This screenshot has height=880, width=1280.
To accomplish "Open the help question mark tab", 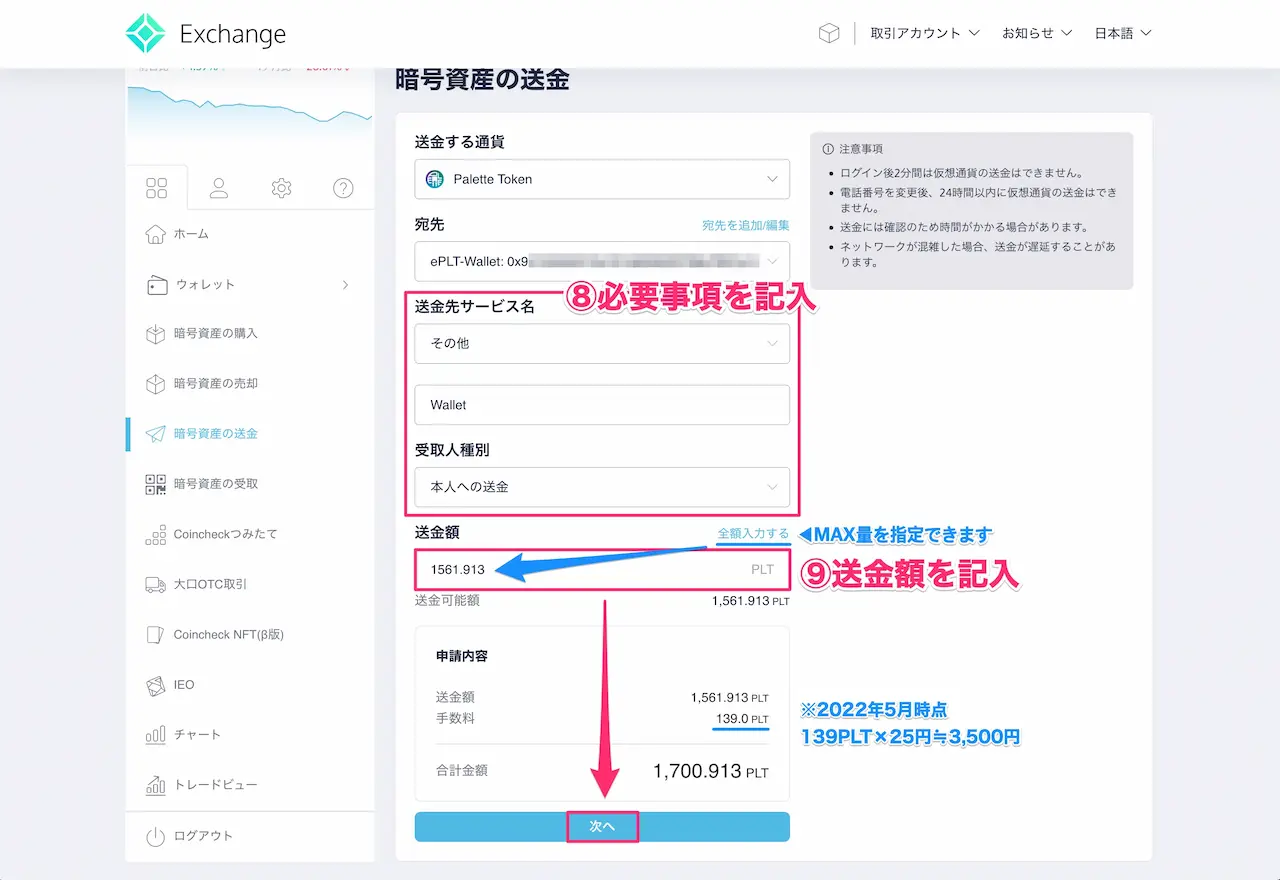I will 344,188.
